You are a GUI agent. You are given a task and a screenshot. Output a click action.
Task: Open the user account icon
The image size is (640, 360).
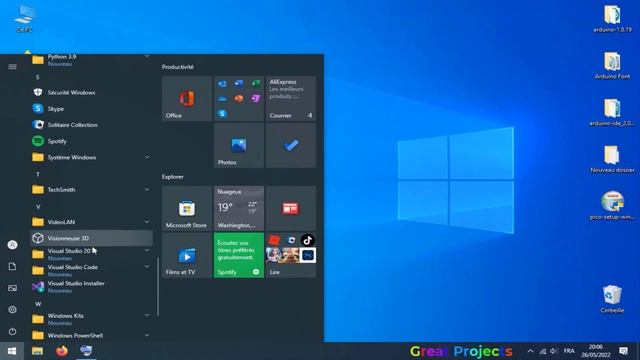tap(12, 245)
